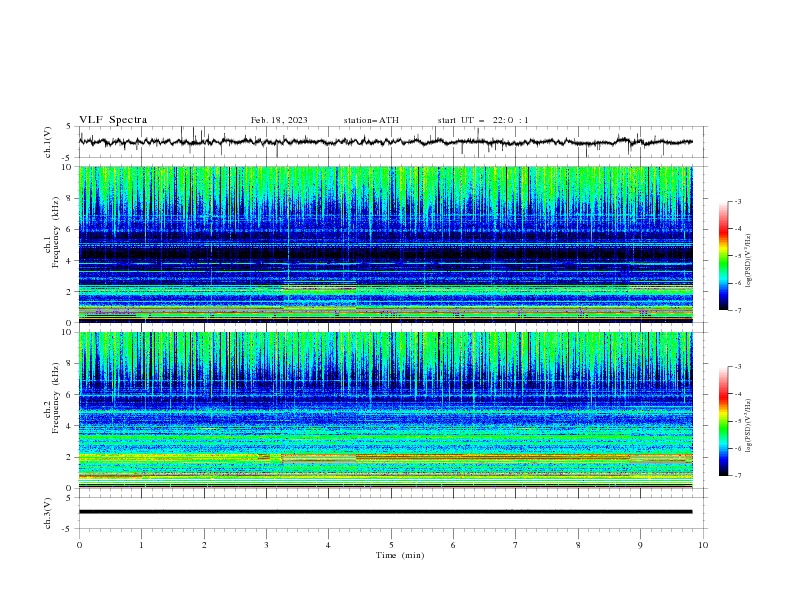This screenshot has width=792, height=612.
Task: Click time axis tick label "8"
Action: 578,545
